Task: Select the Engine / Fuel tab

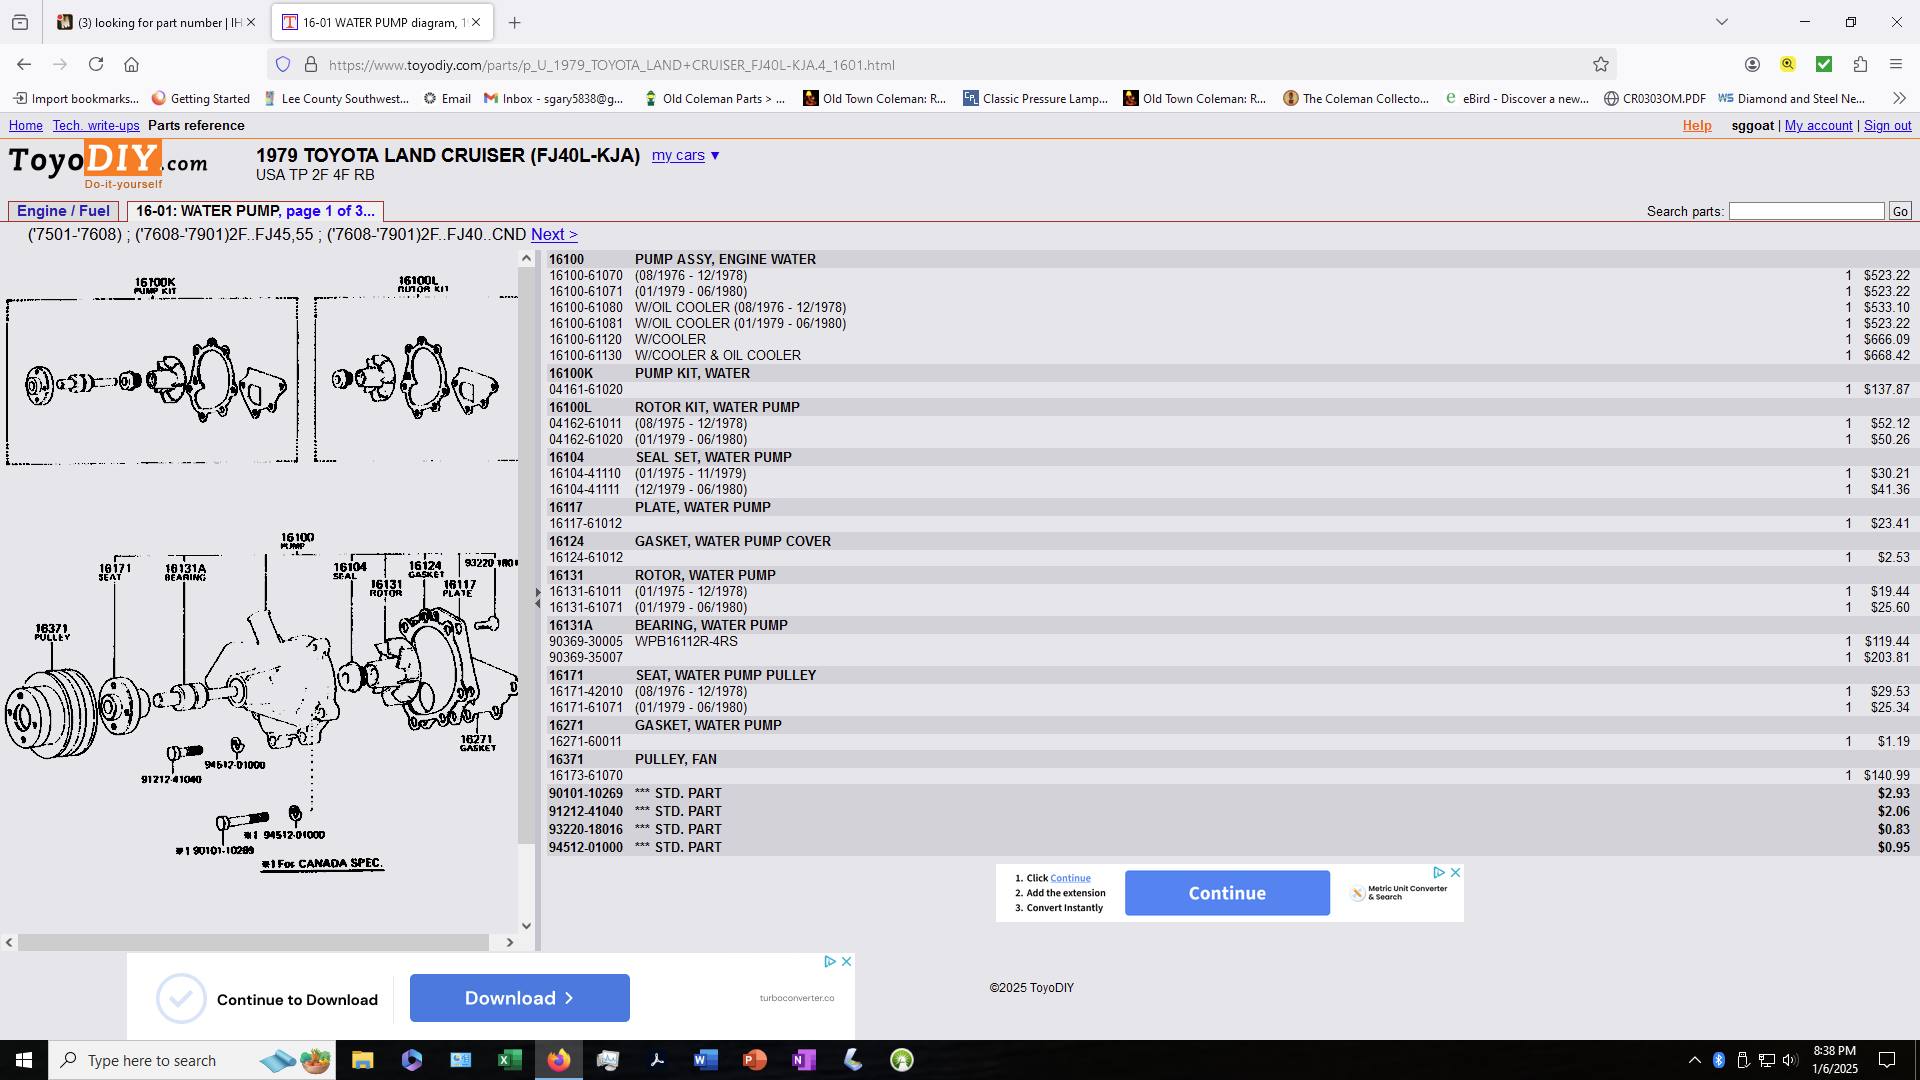Action: pyautogui.click(x=63, y=211)
